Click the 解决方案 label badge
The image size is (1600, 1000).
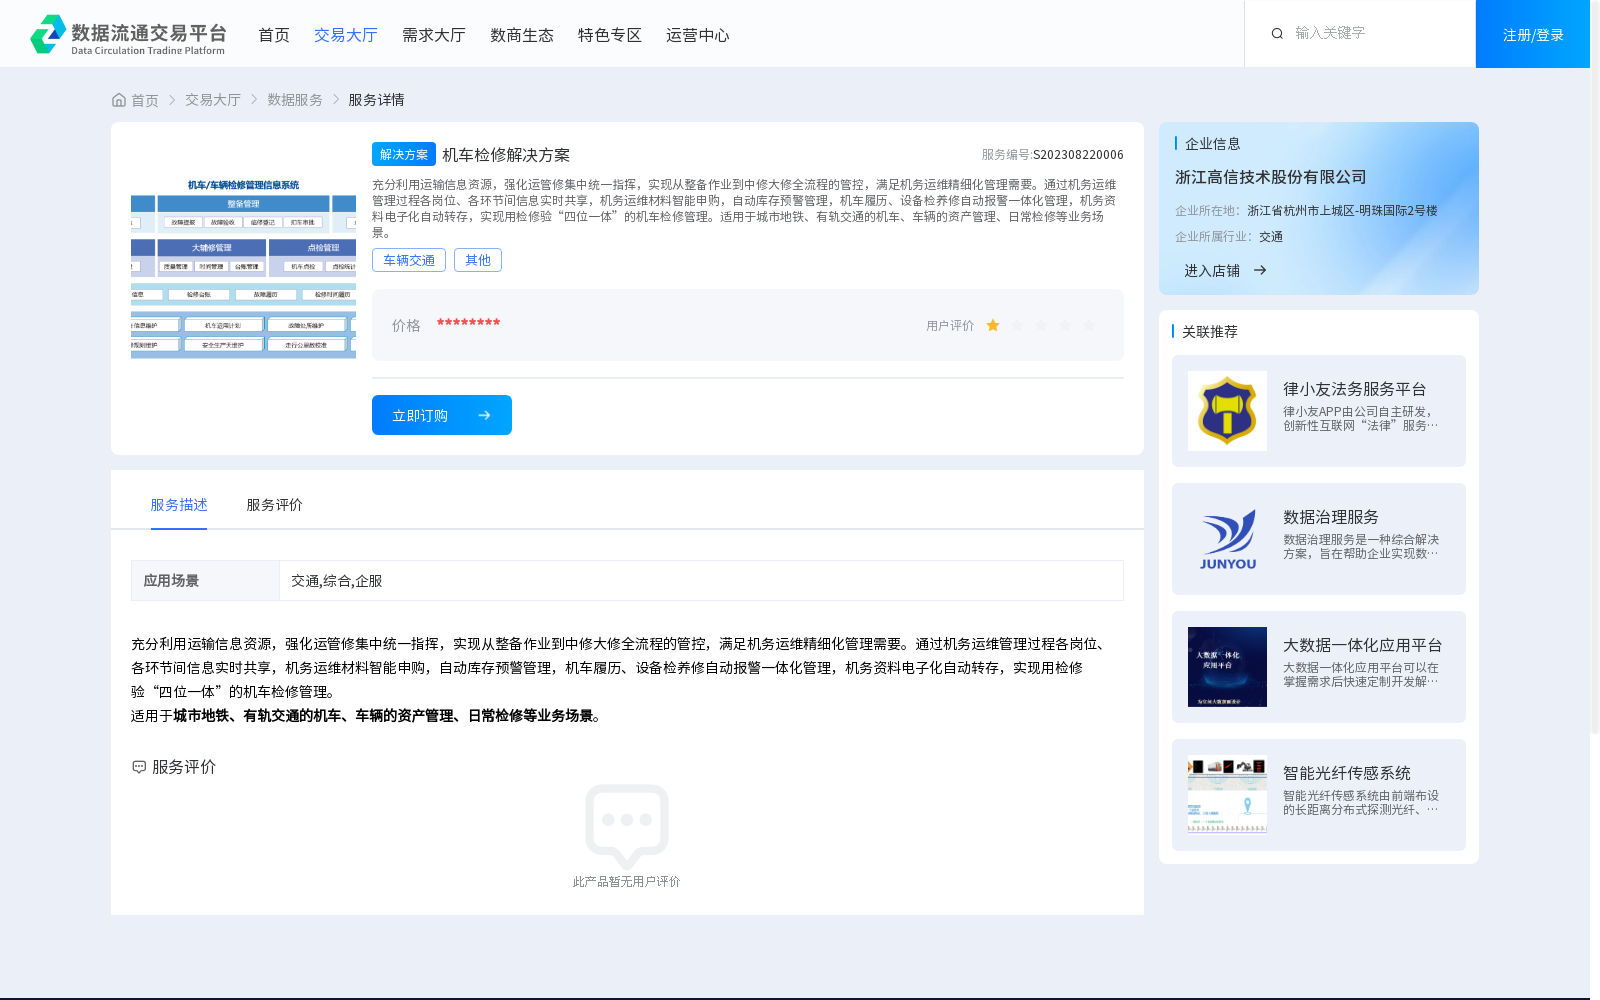[404, 154]
